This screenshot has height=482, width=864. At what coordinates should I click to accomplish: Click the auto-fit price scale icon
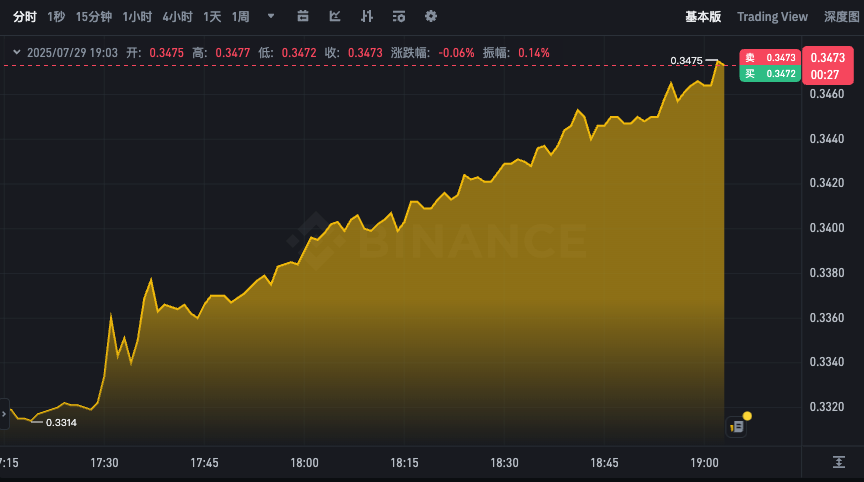[838, 461]
